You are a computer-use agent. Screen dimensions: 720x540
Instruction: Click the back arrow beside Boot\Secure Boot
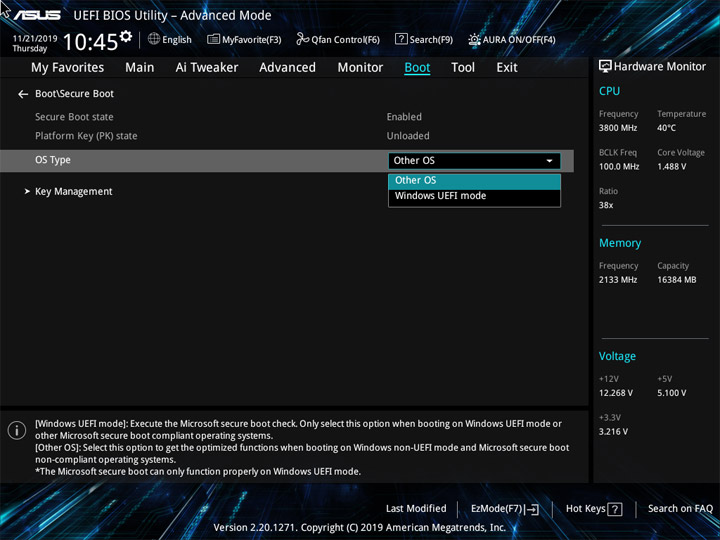(x=23, y=94)
